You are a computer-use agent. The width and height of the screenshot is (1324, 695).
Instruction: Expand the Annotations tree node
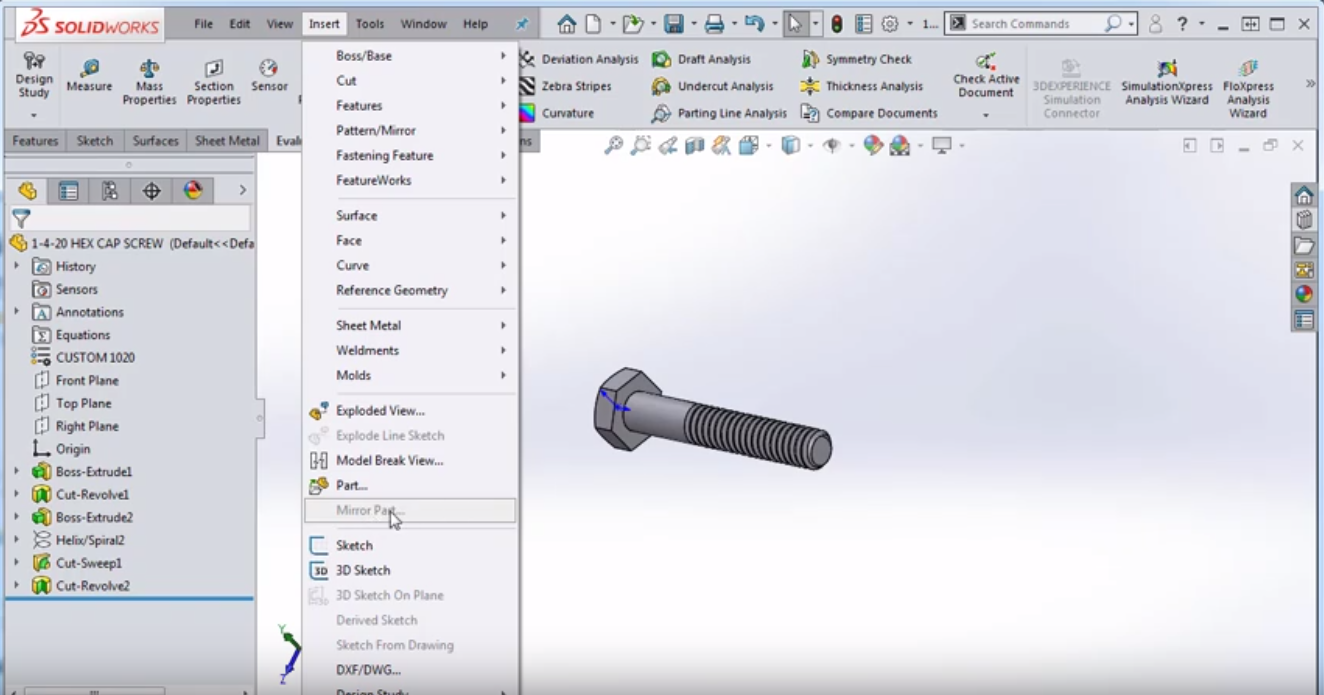click(x=16, y=312)
